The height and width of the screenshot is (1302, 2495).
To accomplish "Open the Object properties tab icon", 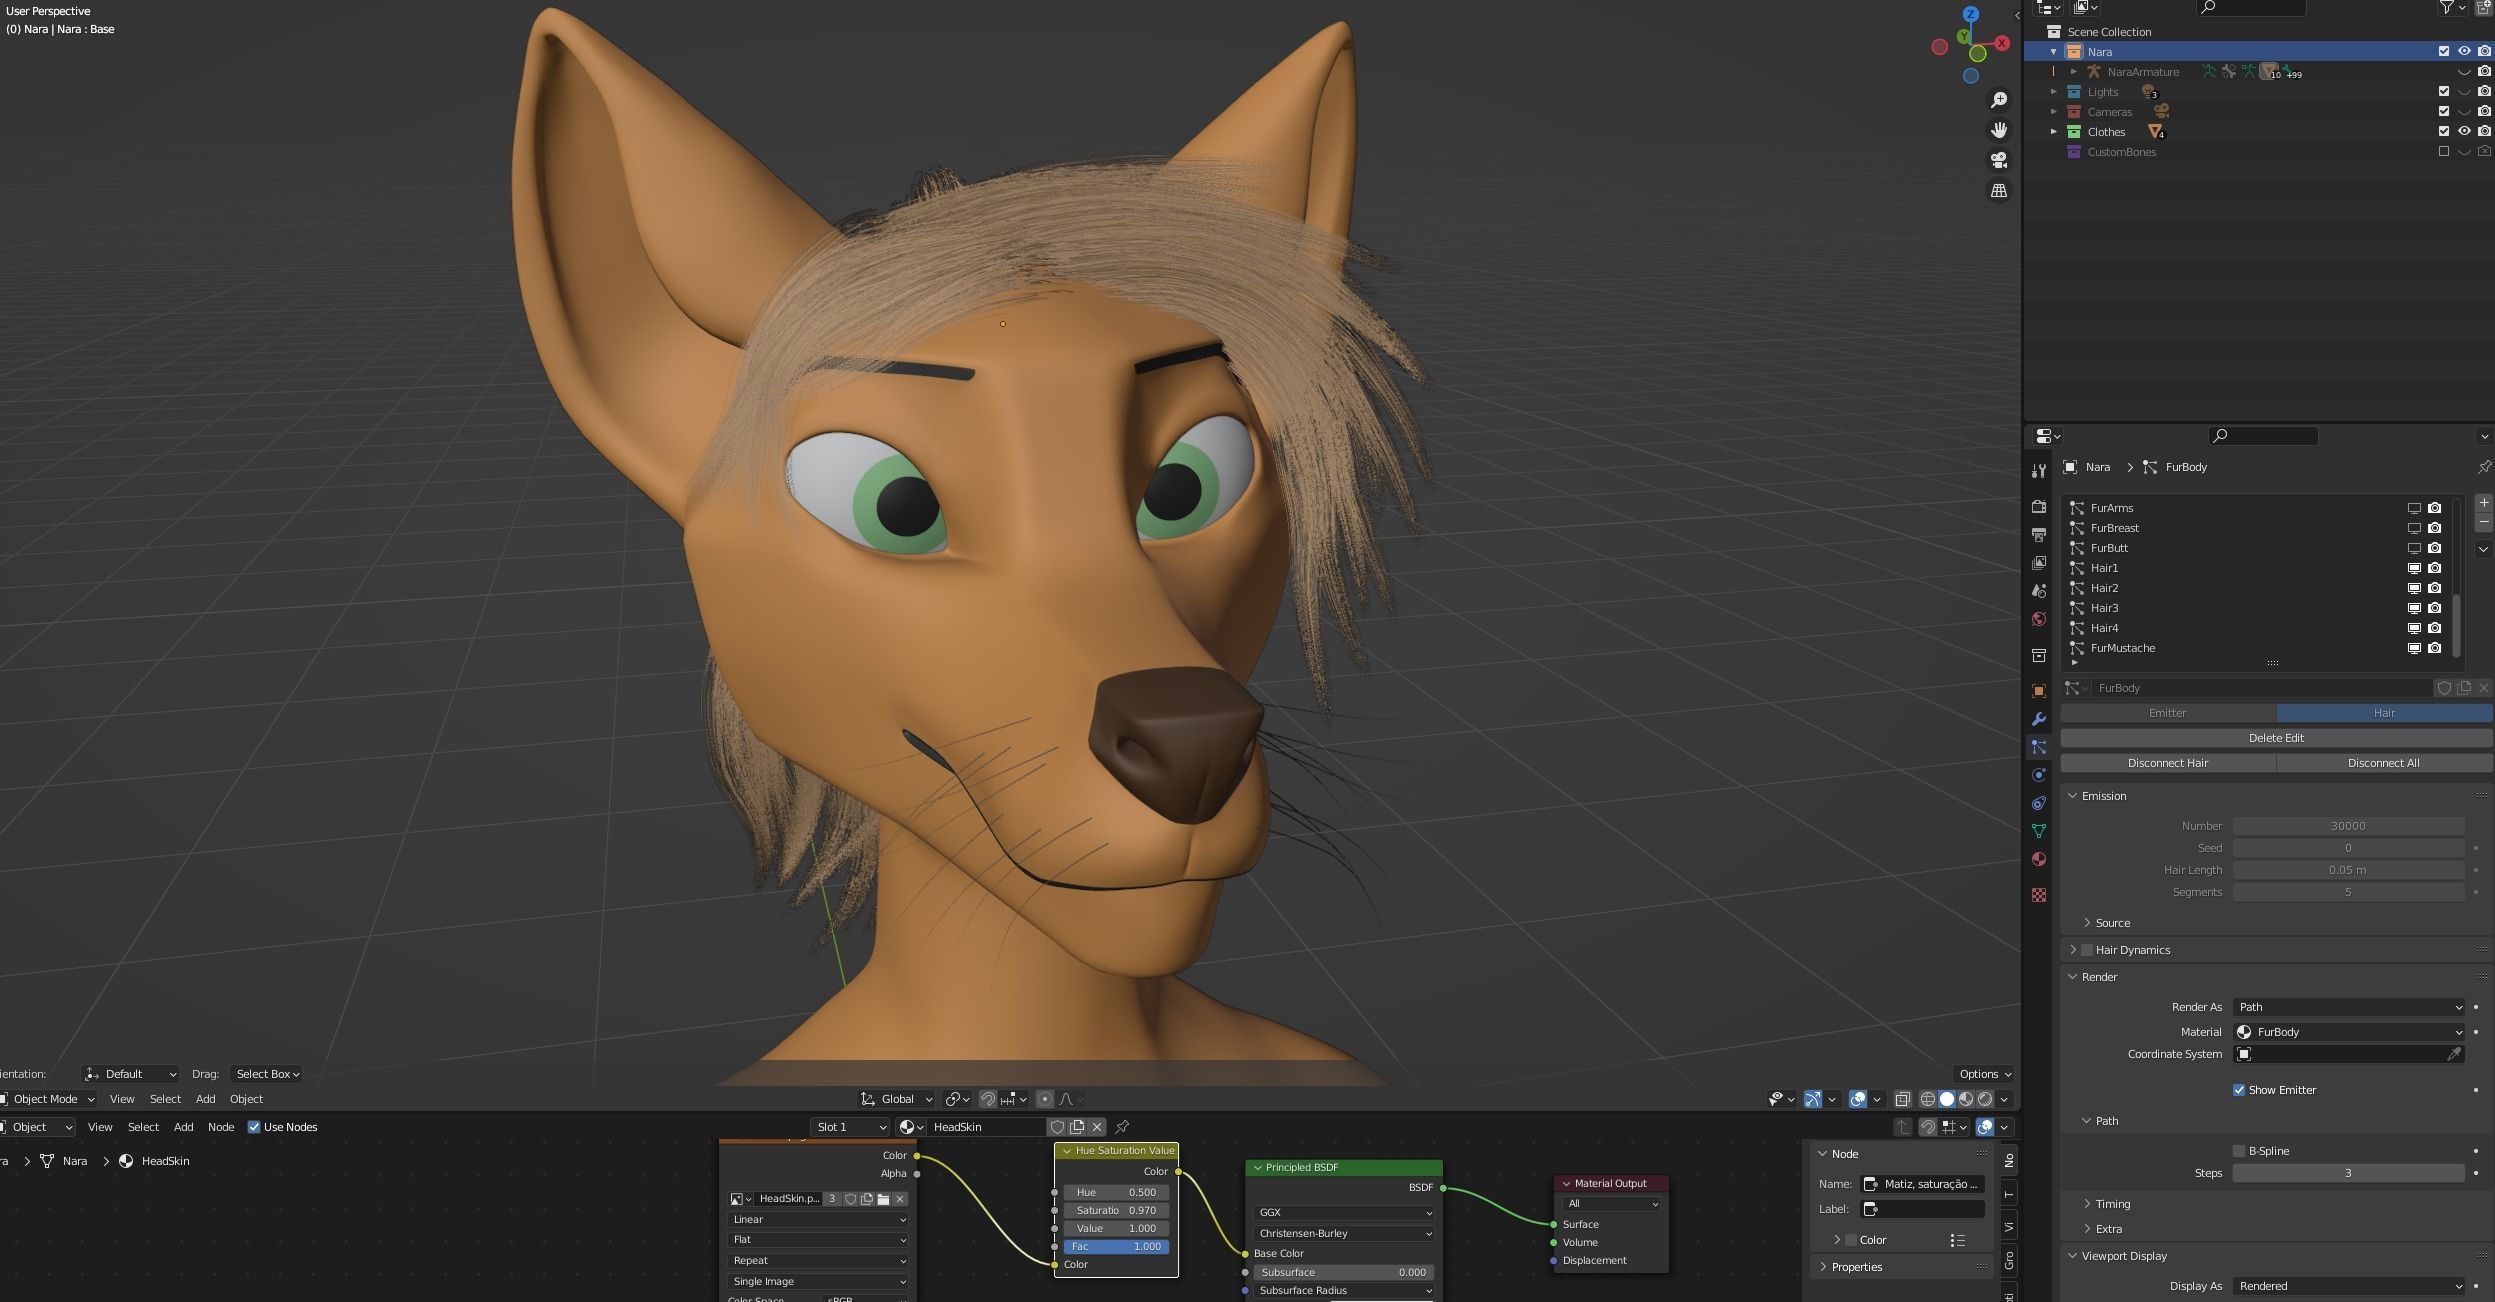I will tap(2039, 691).
